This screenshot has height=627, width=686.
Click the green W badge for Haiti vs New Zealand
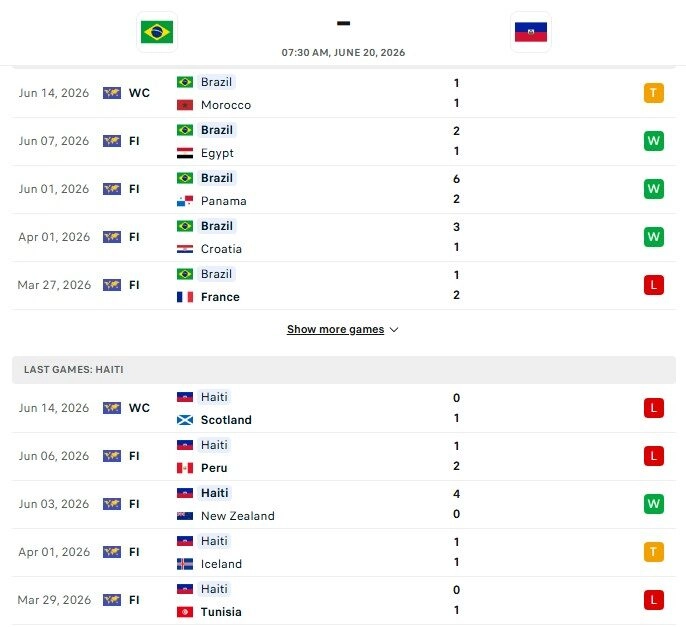point(654,504)
